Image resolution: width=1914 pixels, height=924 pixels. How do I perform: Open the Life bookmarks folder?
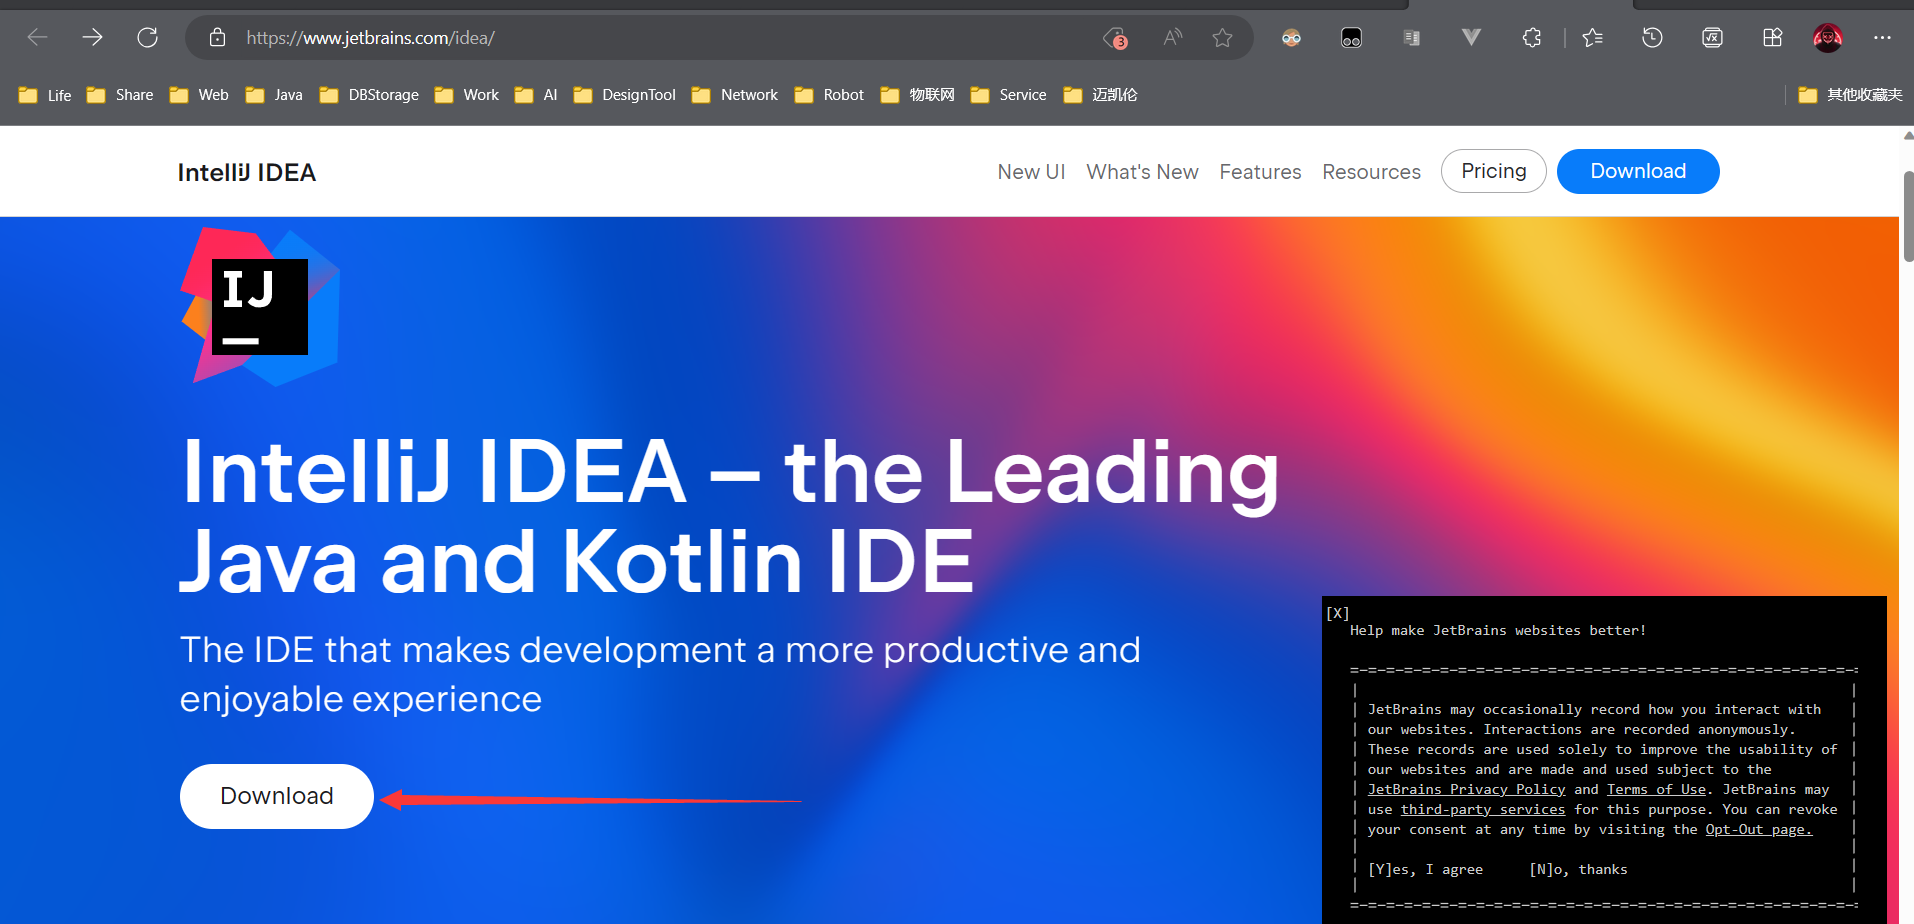pyautogui.click(x=45, y=95)
